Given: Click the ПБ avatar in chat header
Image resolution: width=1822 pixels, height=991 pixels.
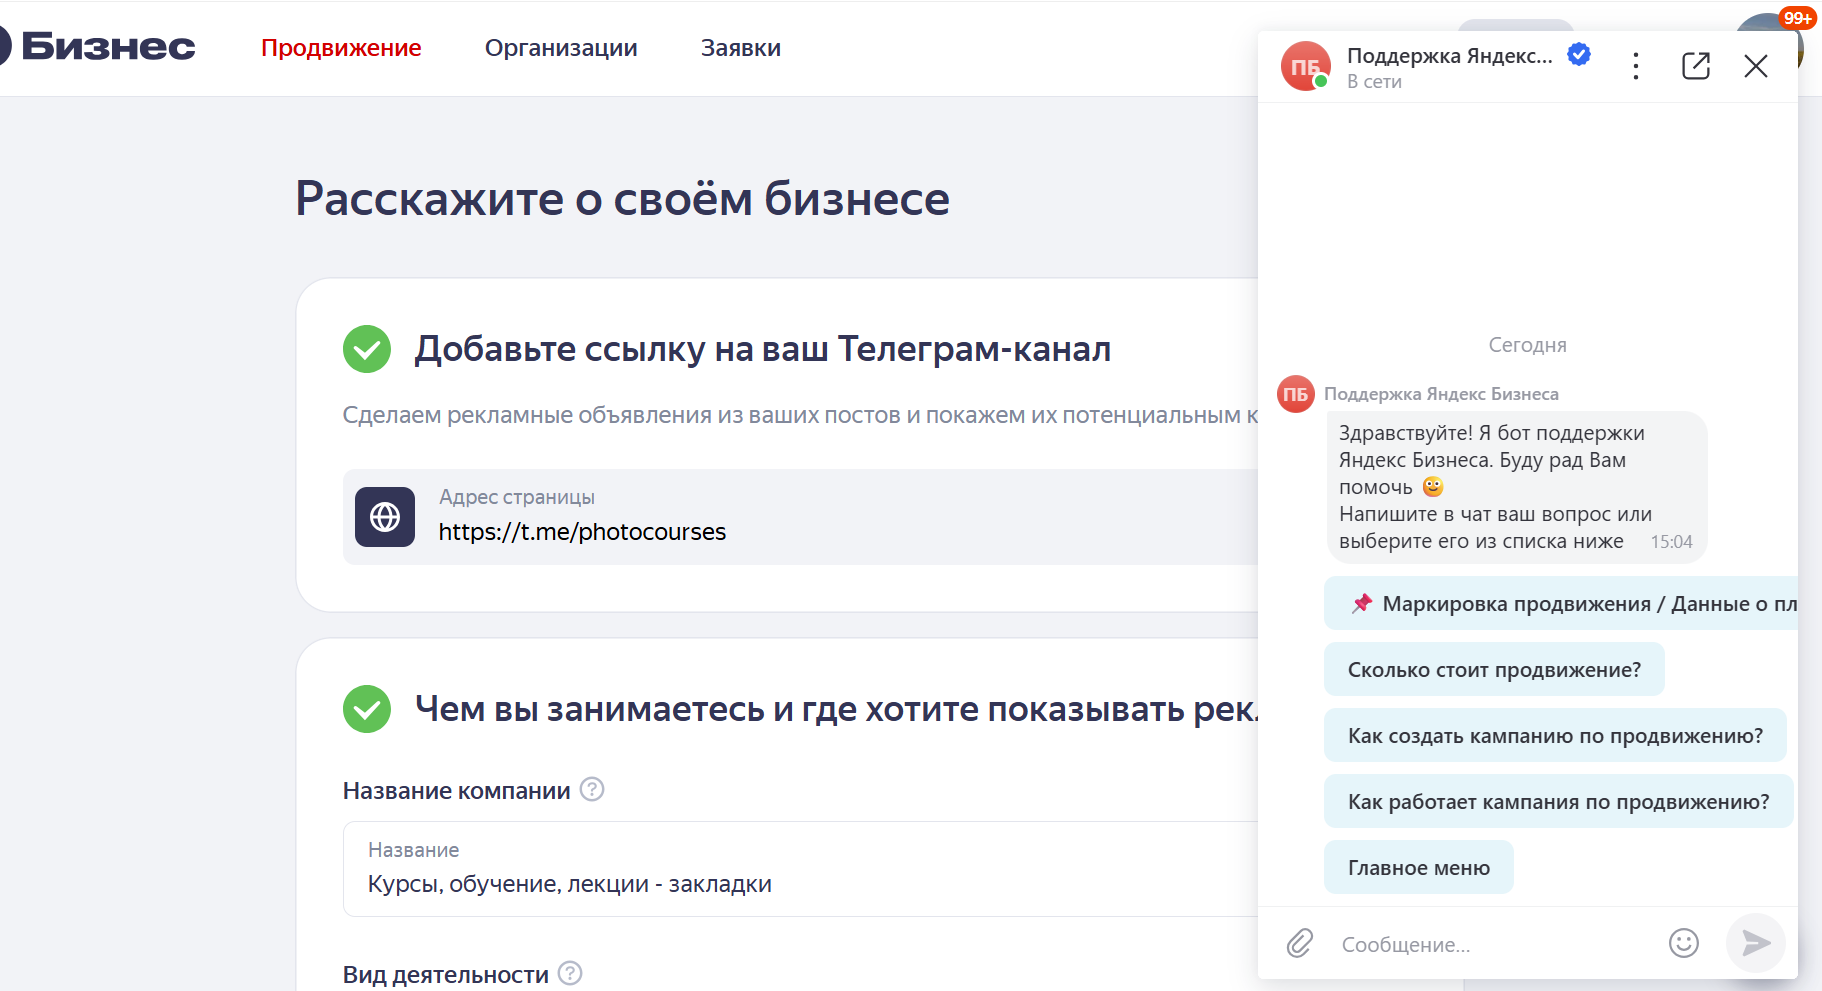Looking at the screenshot, I should point(1306,66).
